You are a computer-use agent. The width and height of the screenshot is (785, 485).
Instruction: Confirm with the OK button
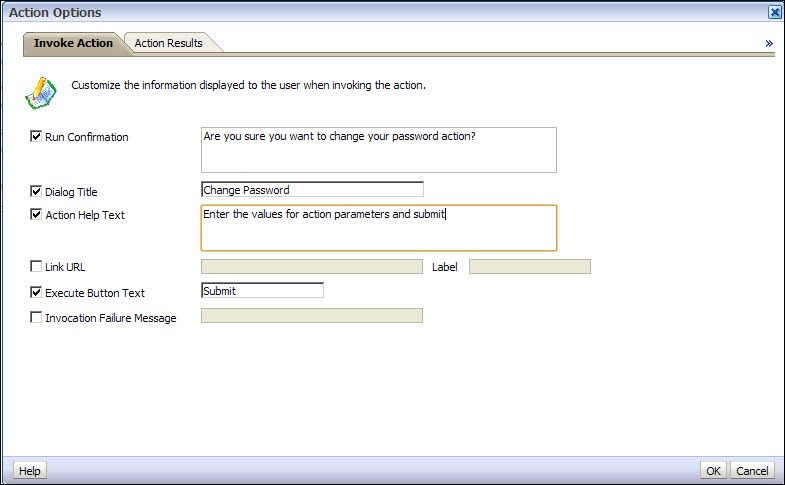click(713, 470)
